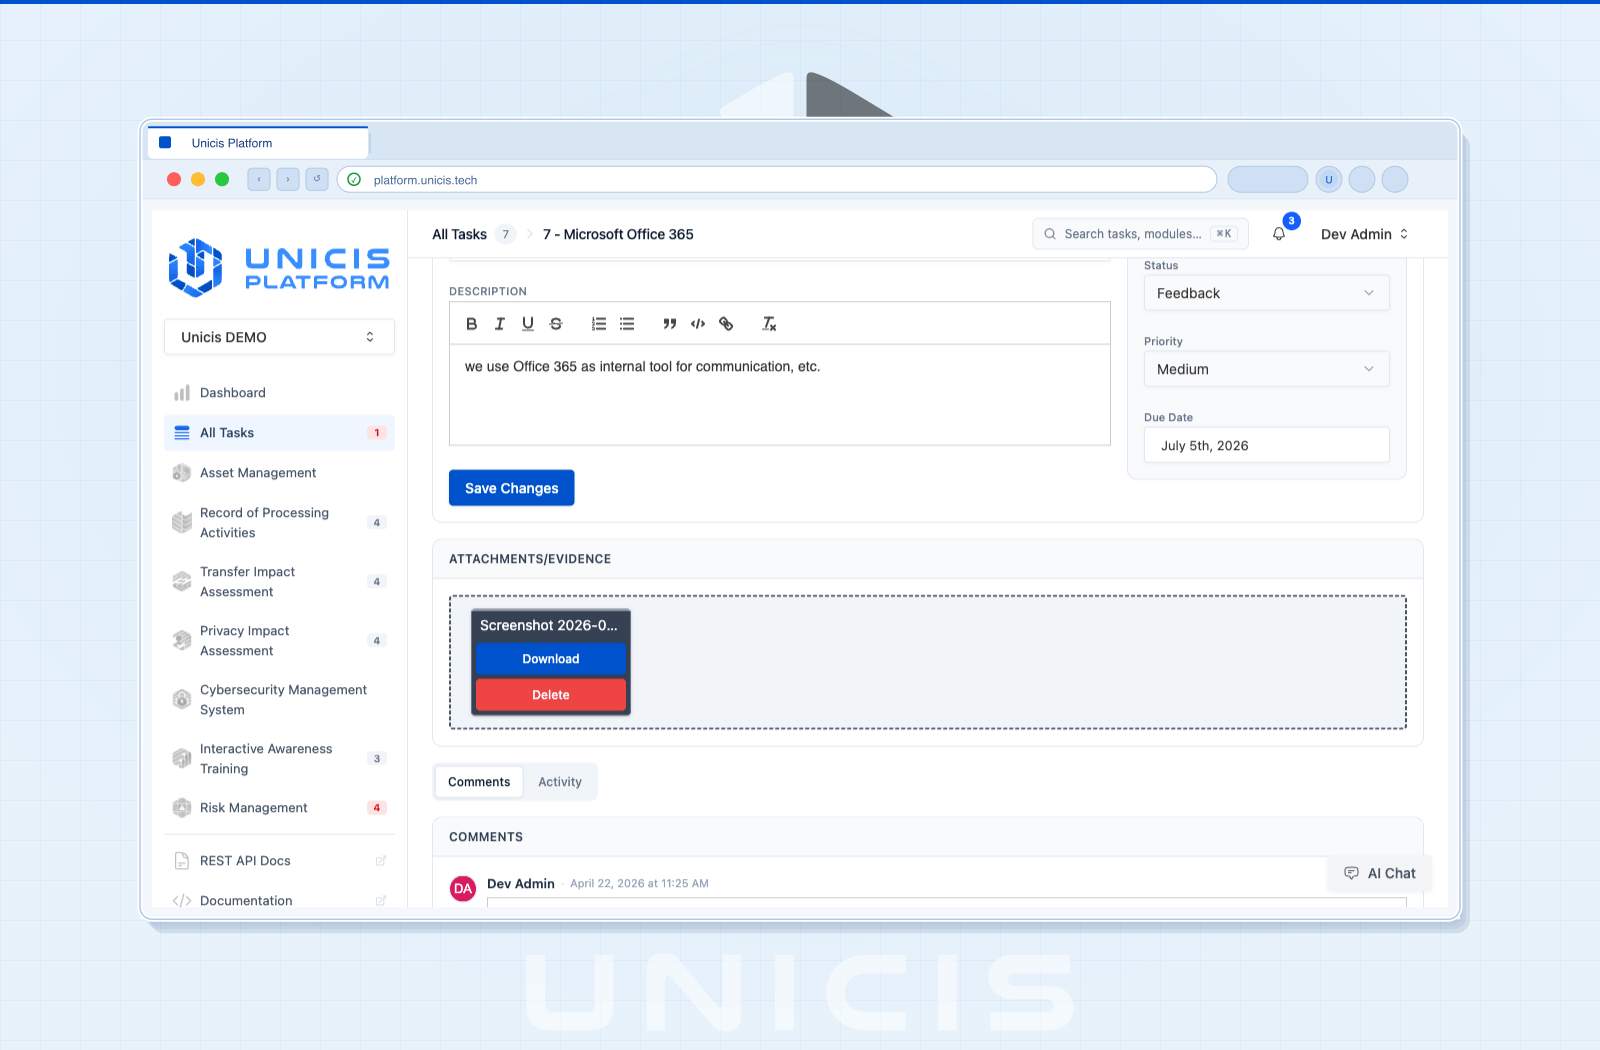The height and width of the screenshot is (1050, 1600).
Task: Click the Privacy Impact Assessment icon
Action: pos(182,640)
